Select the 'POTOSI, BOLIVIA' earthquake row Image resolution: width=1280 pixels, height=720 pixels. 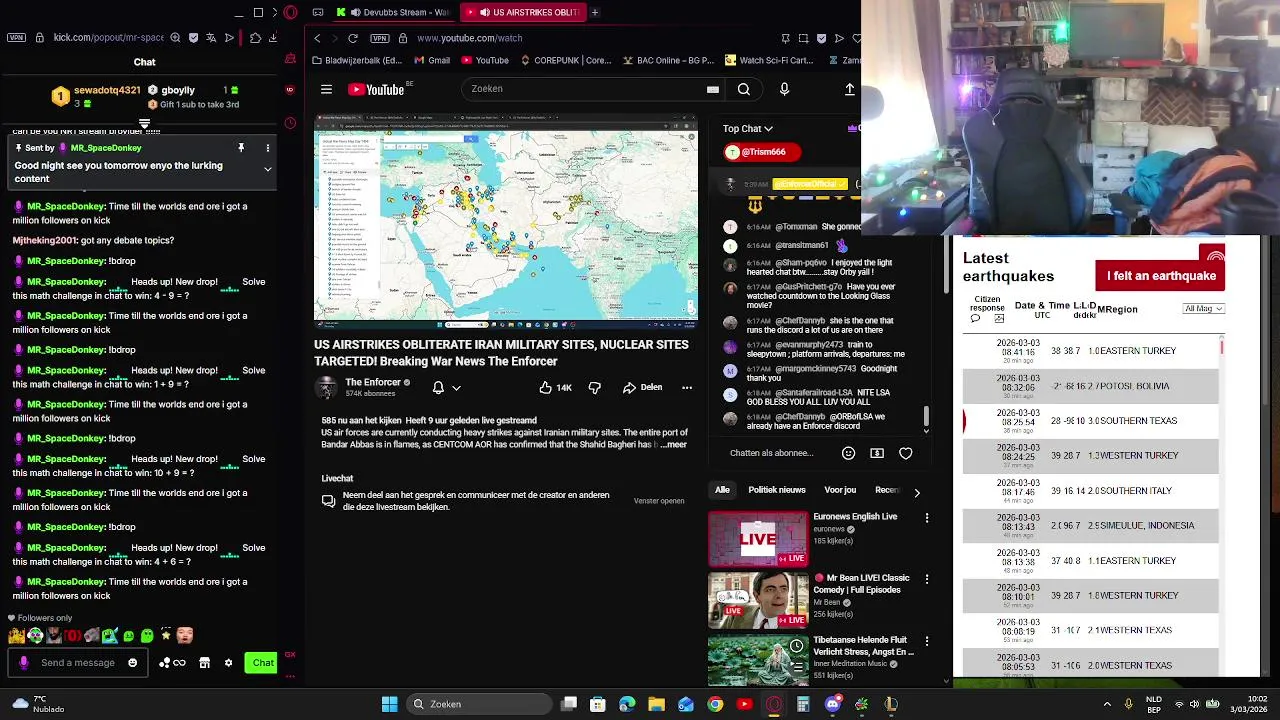coord(1091,386)
